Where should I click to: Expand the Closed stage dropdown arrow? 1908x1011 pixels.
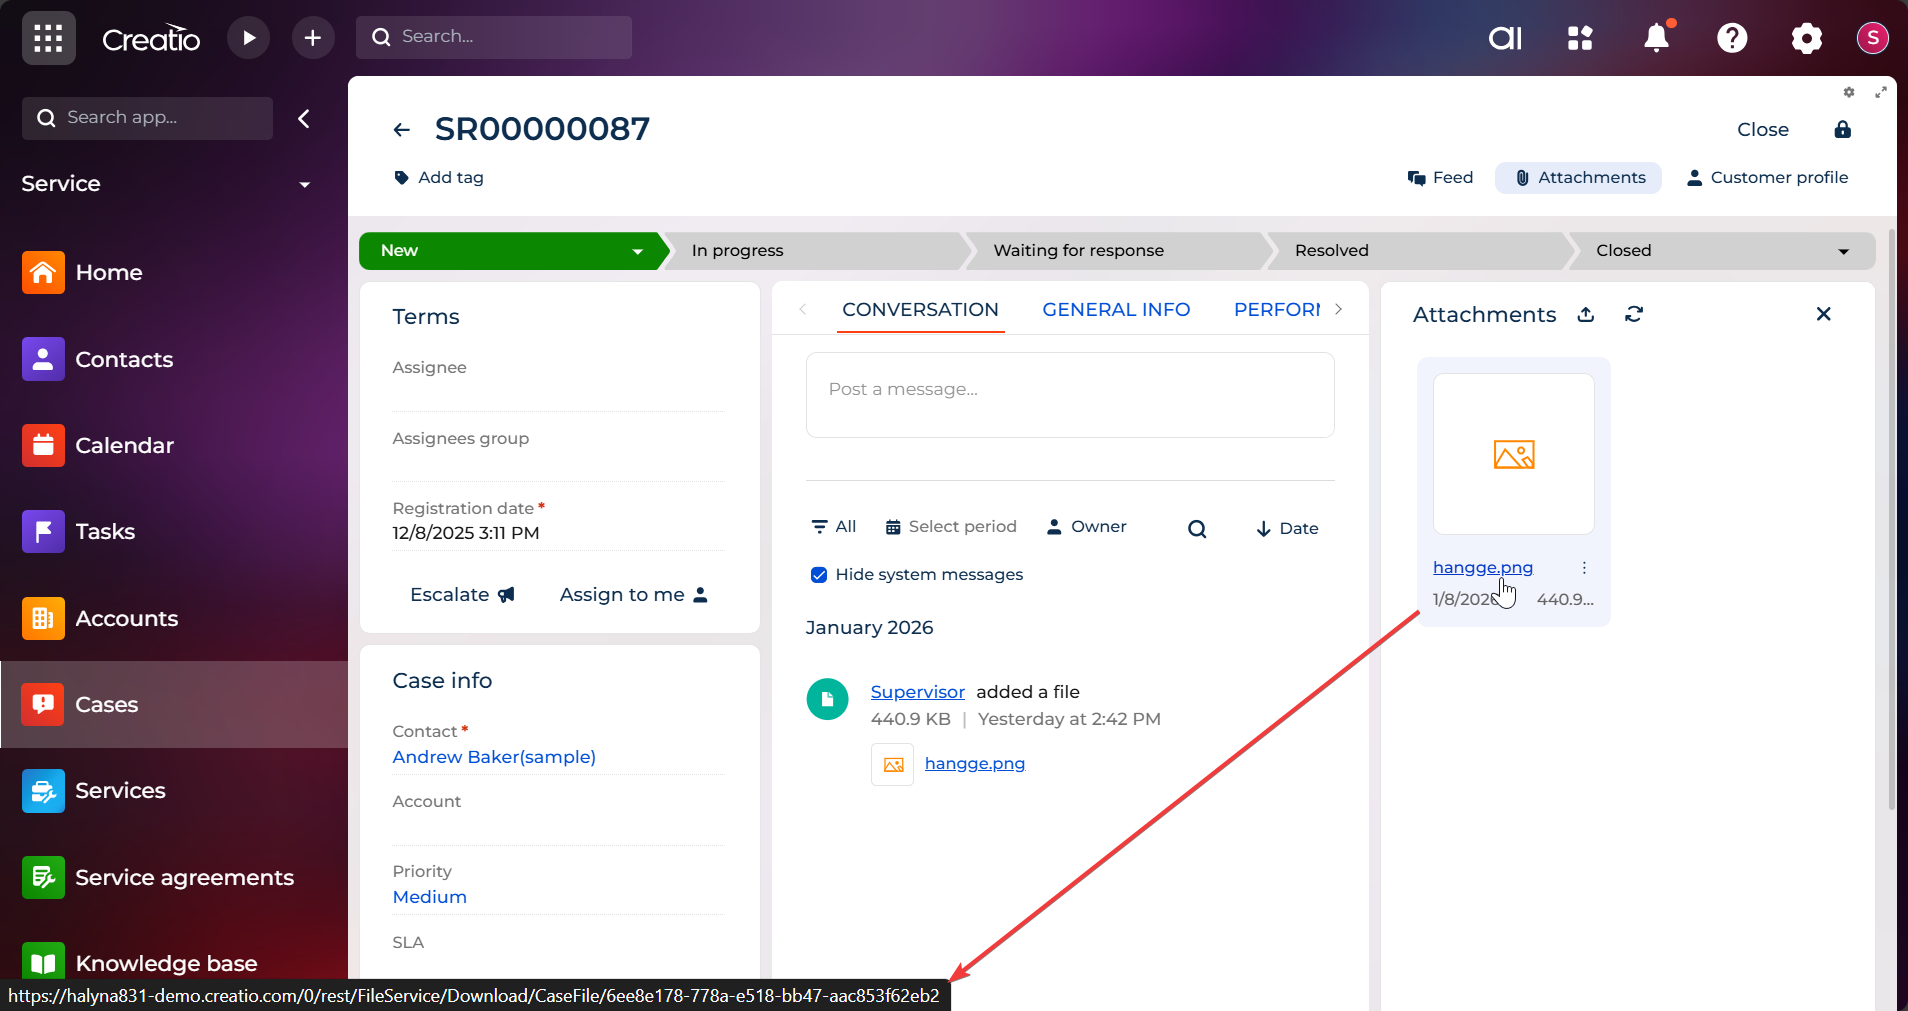point(1843,251)
